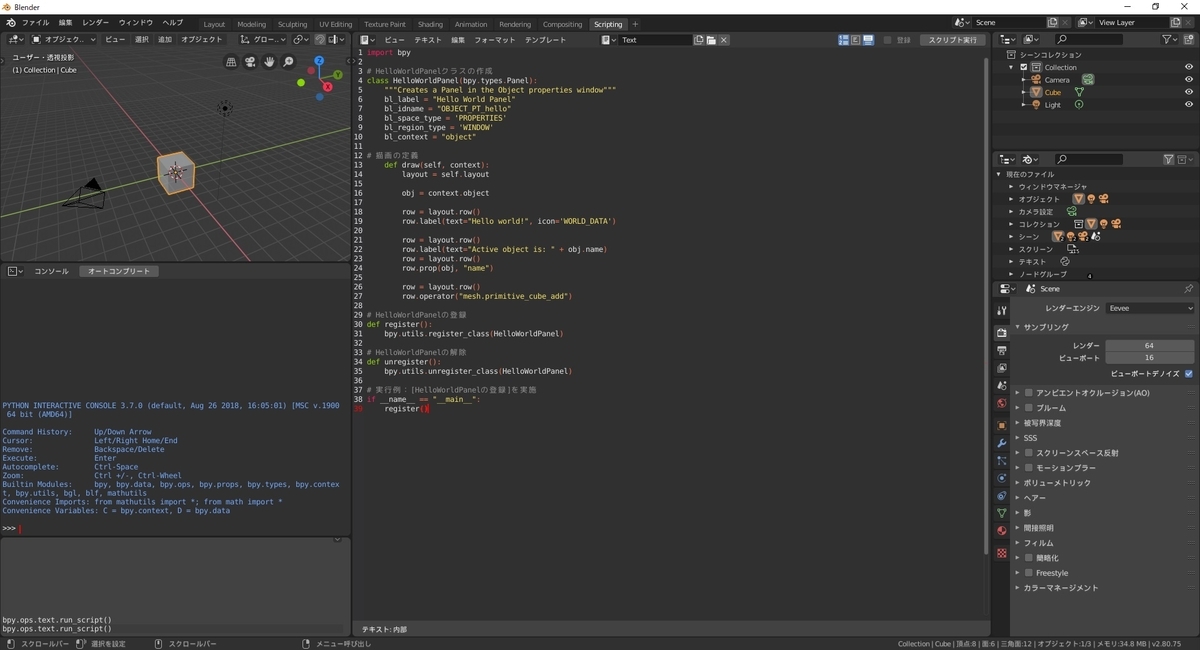
Task: Enable the ブルーム checkbox
Action: [x=1028, y=408]
